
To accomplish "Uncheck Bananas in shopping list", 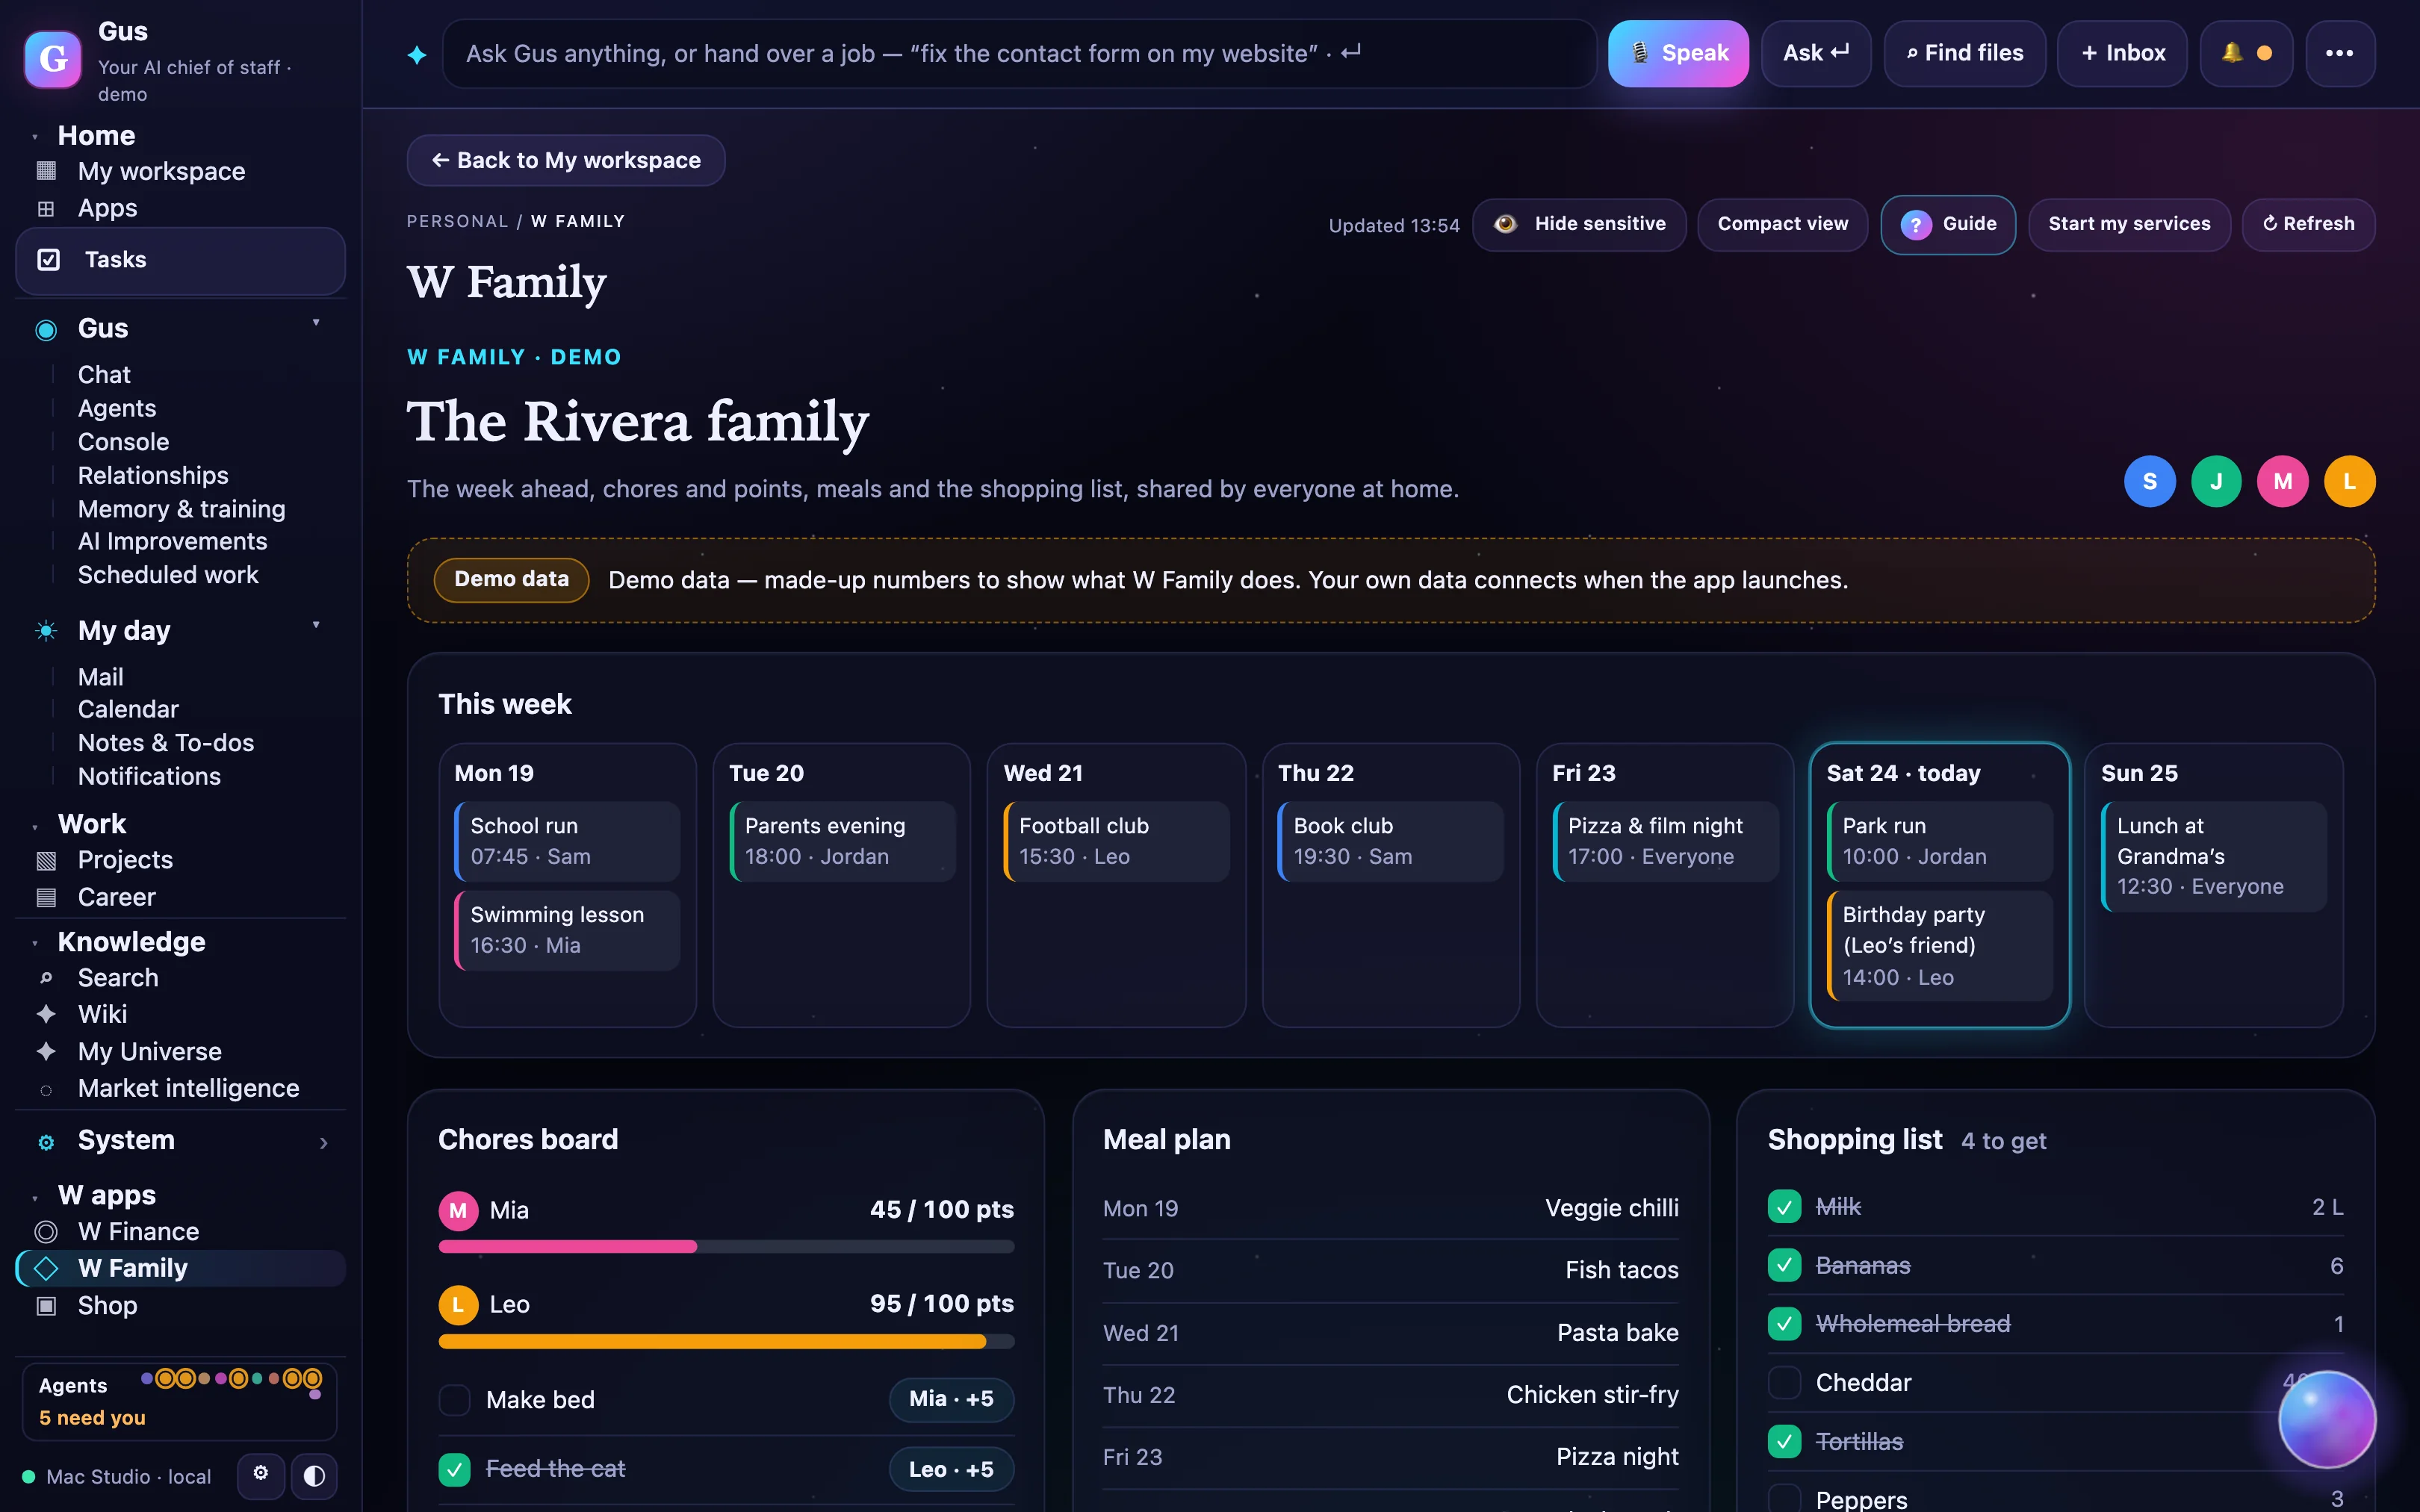I will 1784,1266.
